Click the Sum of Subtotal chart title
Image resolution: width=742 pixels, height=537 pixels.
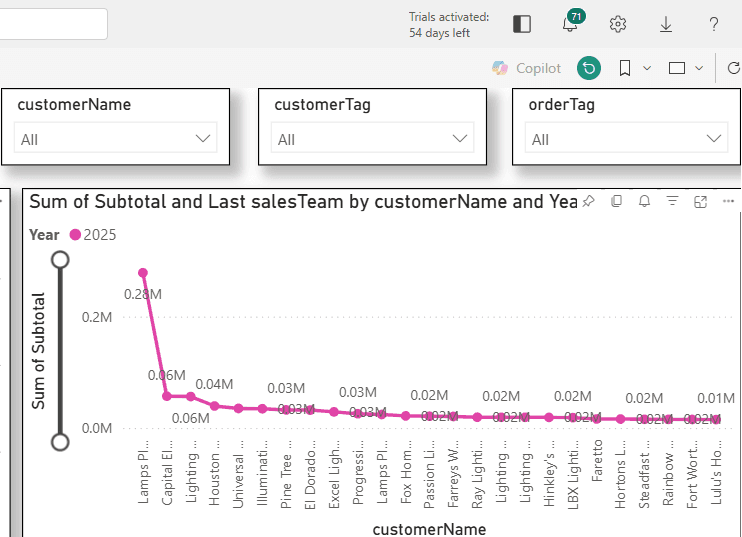click(x=303, y=202)
